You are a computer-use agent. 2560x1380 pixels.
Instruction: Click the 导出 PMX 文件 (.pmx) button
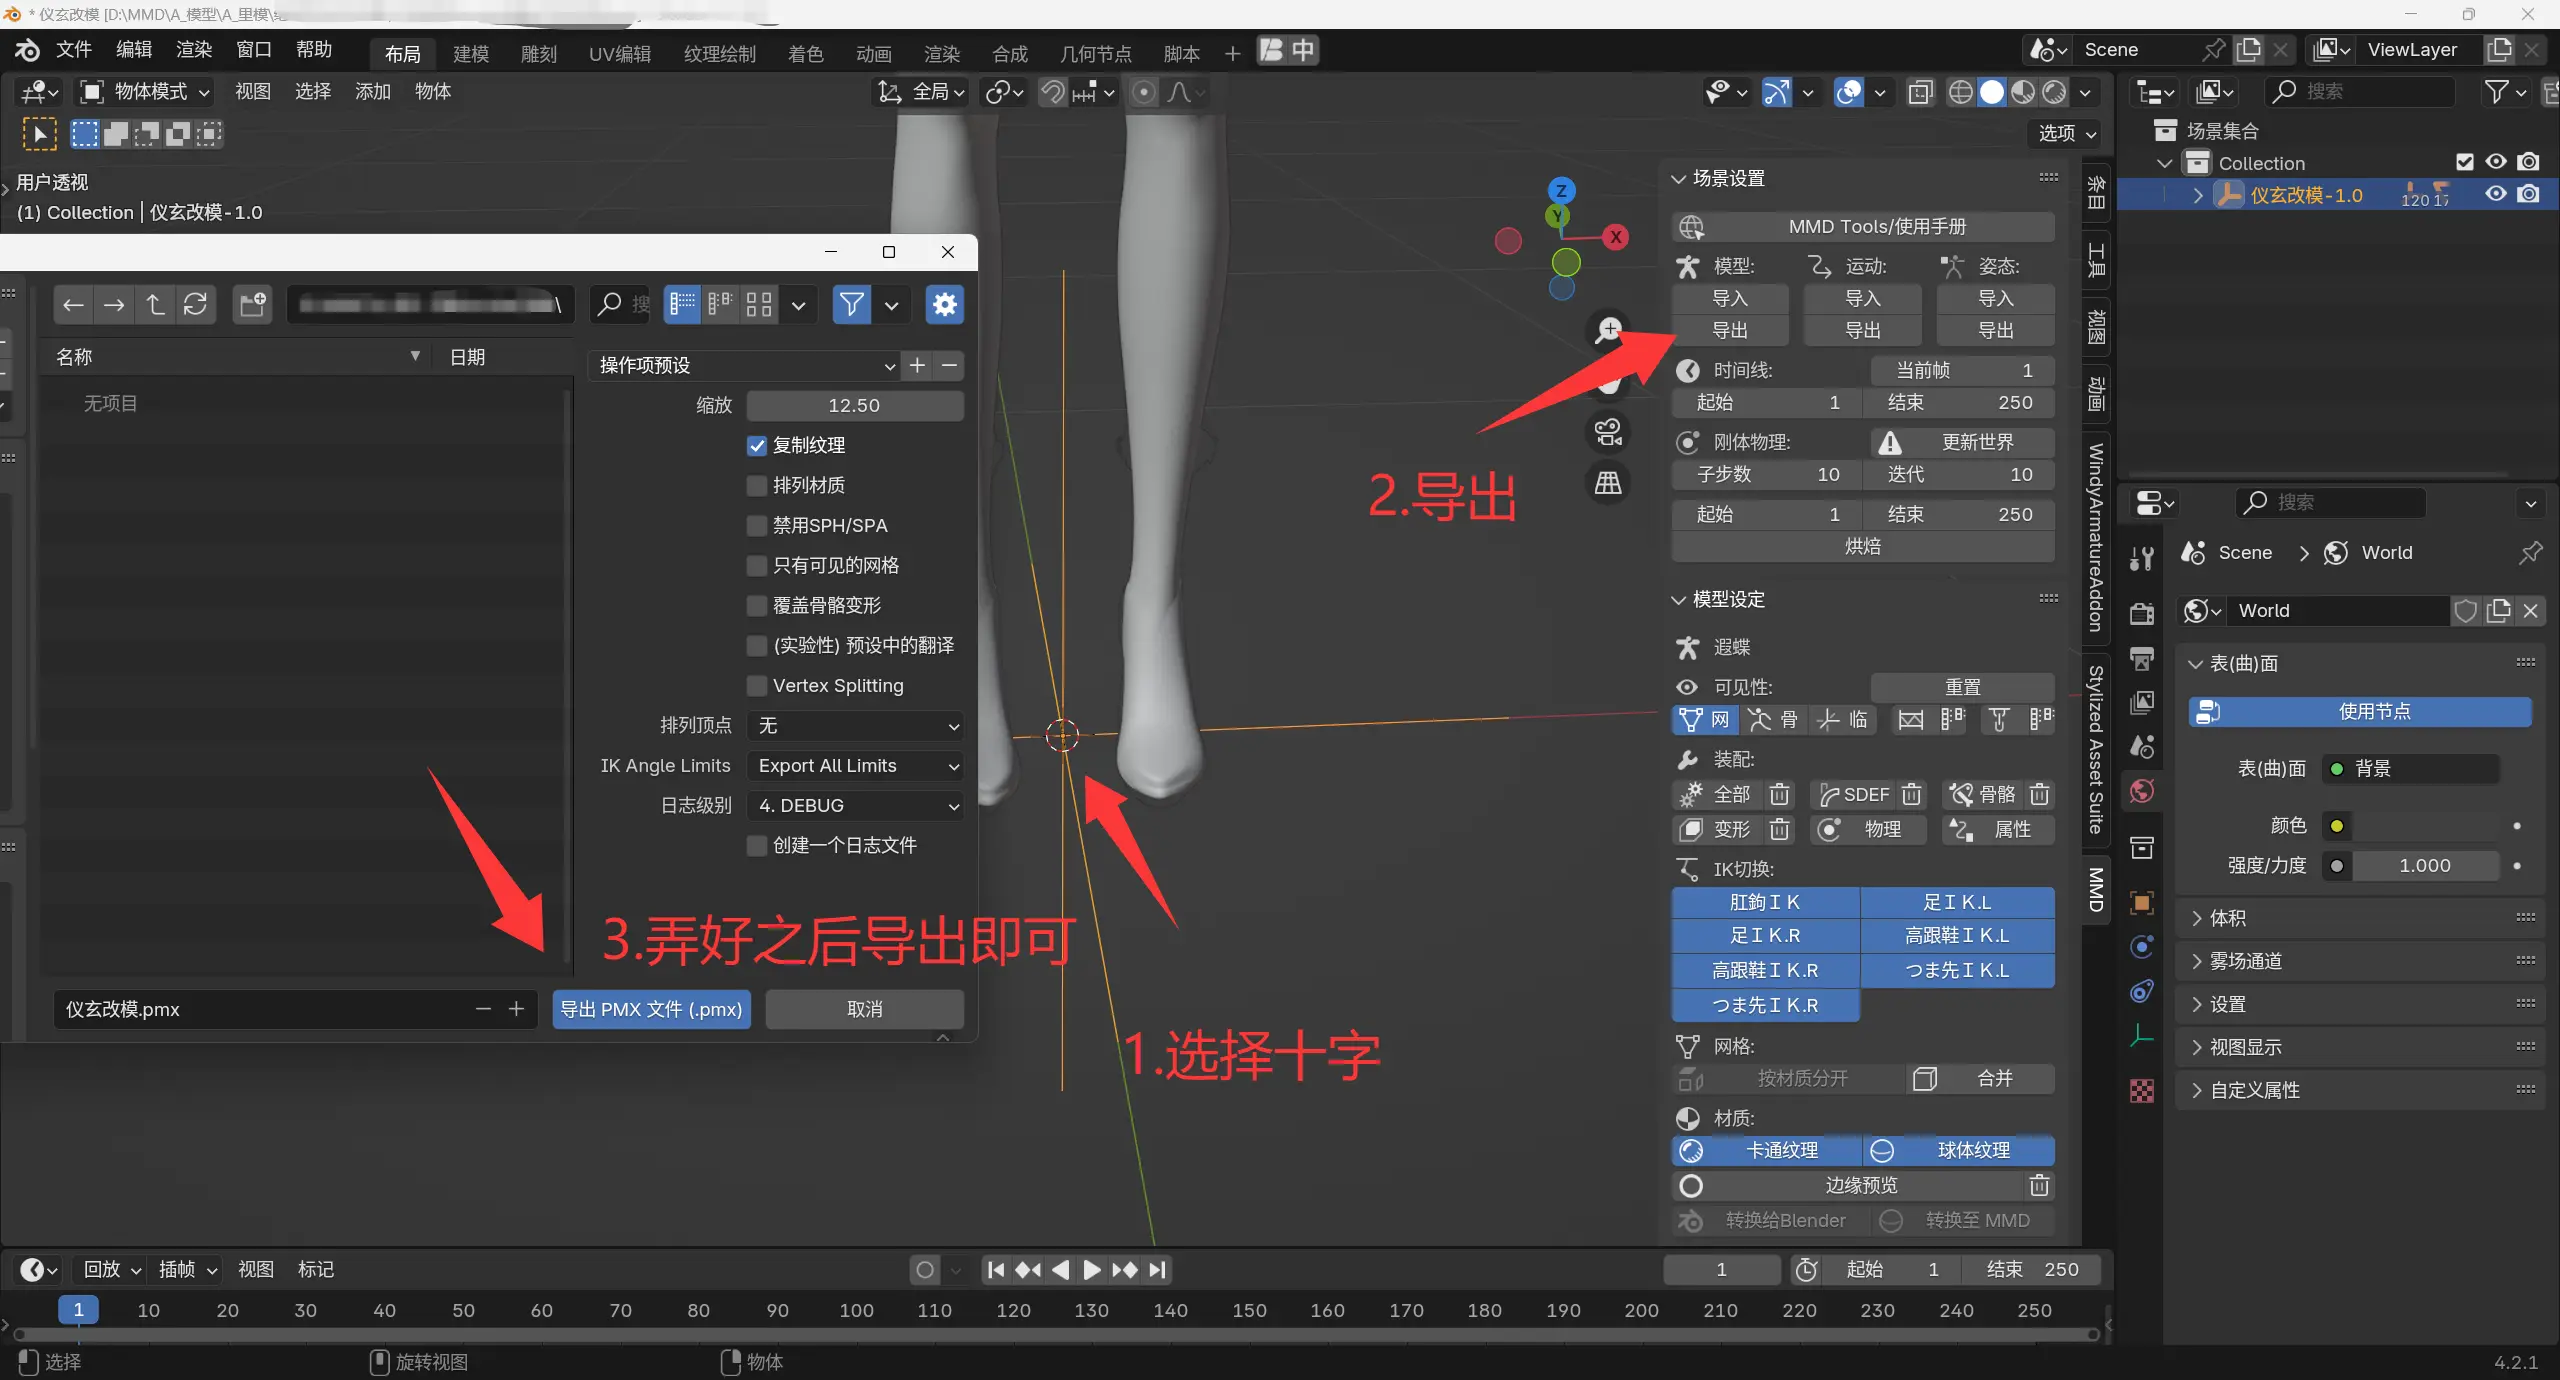[651, 1009]
